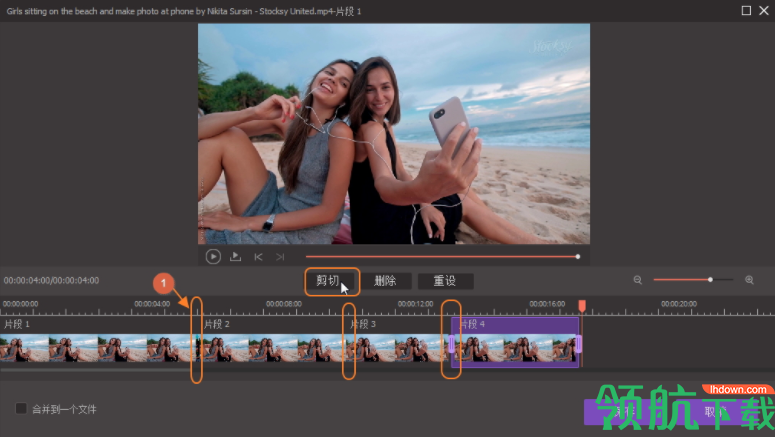The width and height of the screenshot is (775, 437).
Task: Click the video progress bar end handle
Action: tap(577, 257)
